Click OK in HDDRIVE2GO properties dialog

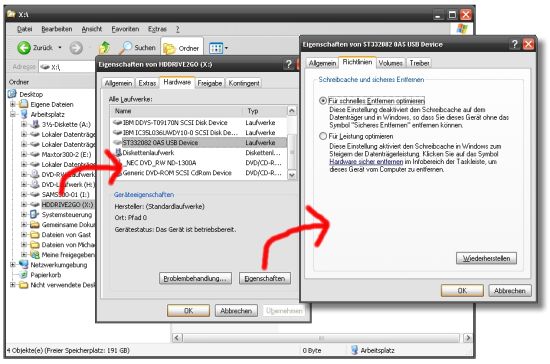click(188, 311)
